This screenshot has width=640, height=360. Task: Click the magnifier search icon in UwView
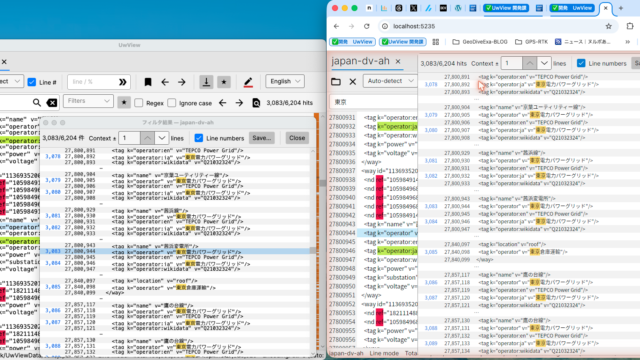pos(37,102)
